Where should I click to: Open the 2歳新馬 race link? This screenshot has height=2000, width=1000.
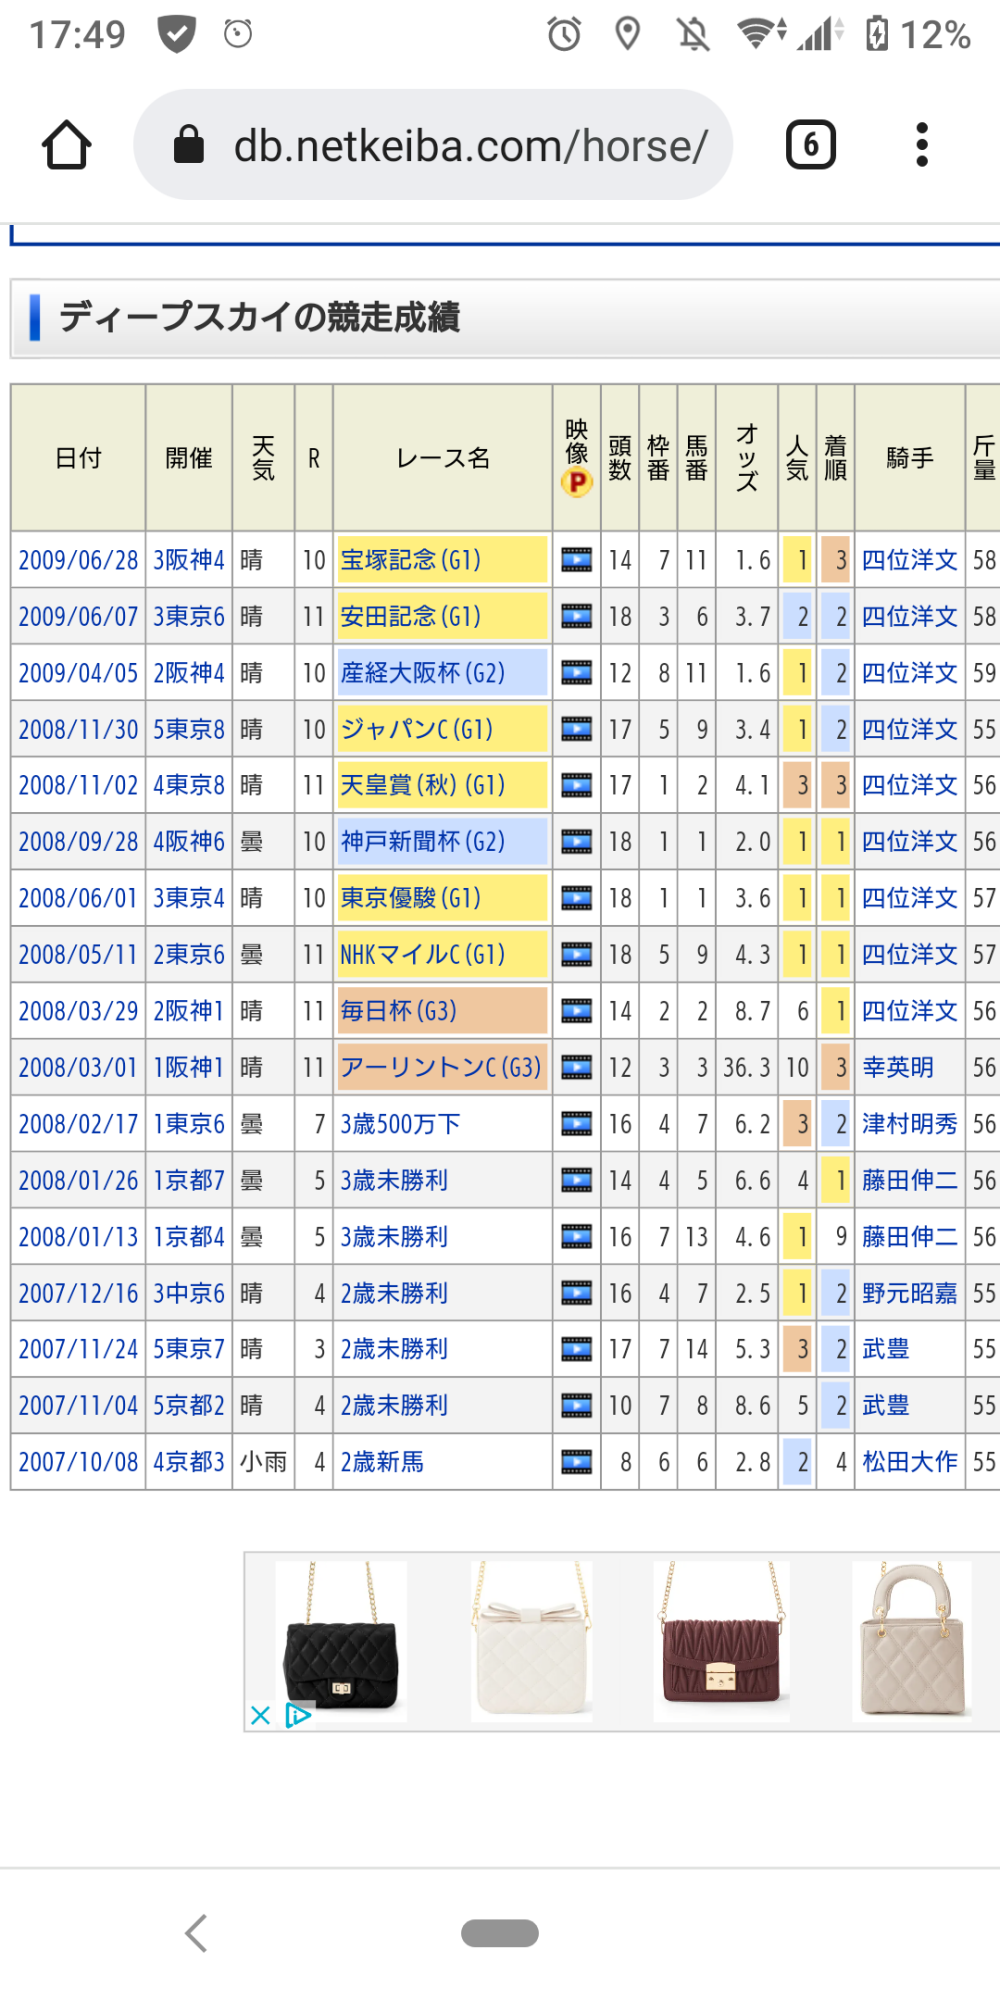(x=382, y=1462)
